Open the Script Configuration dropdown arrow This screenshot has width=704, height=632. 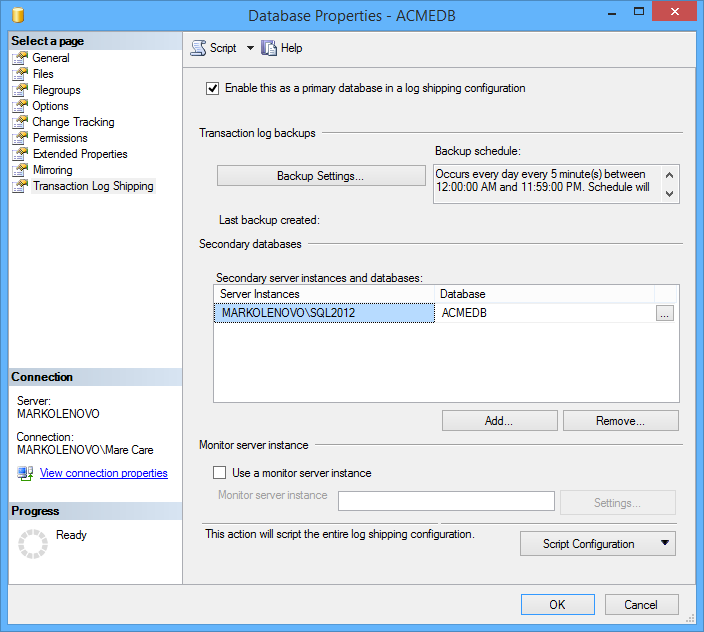click(x=663, y=544)
